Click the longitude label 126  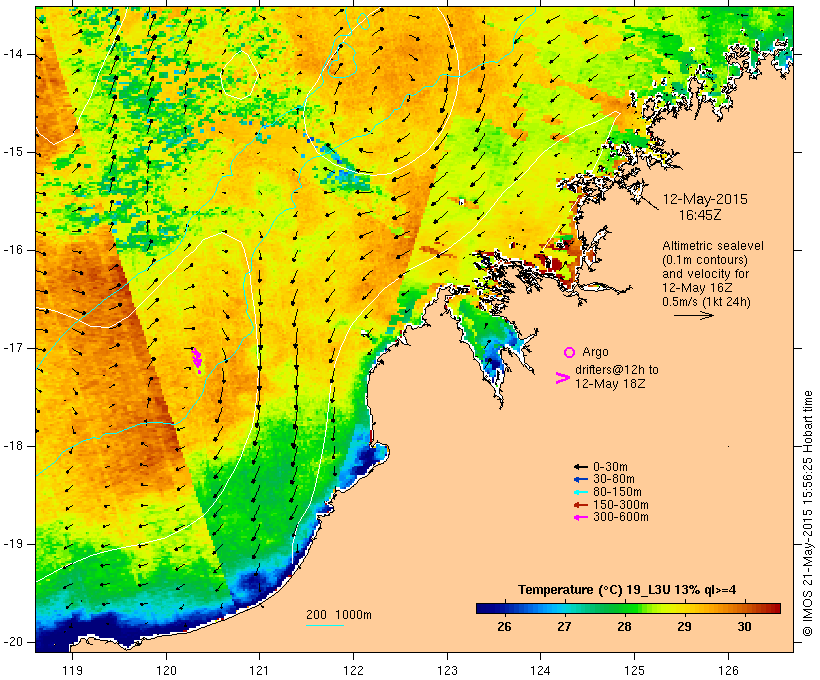pyautogui.click(x=728, y=670)
